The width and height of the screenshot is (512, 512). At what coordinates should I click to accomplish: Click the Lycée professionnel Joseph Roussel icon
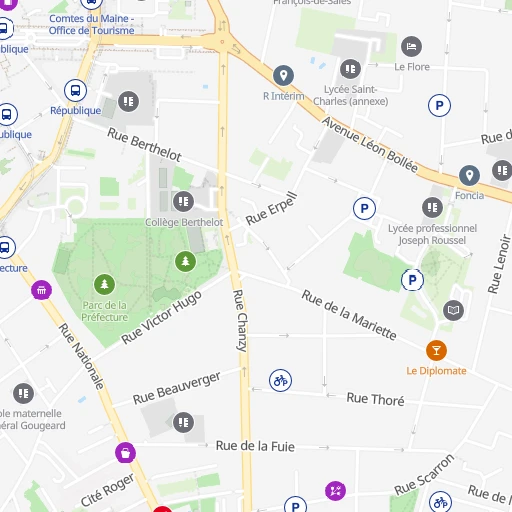pyautogui.click(x=433, y=207)
